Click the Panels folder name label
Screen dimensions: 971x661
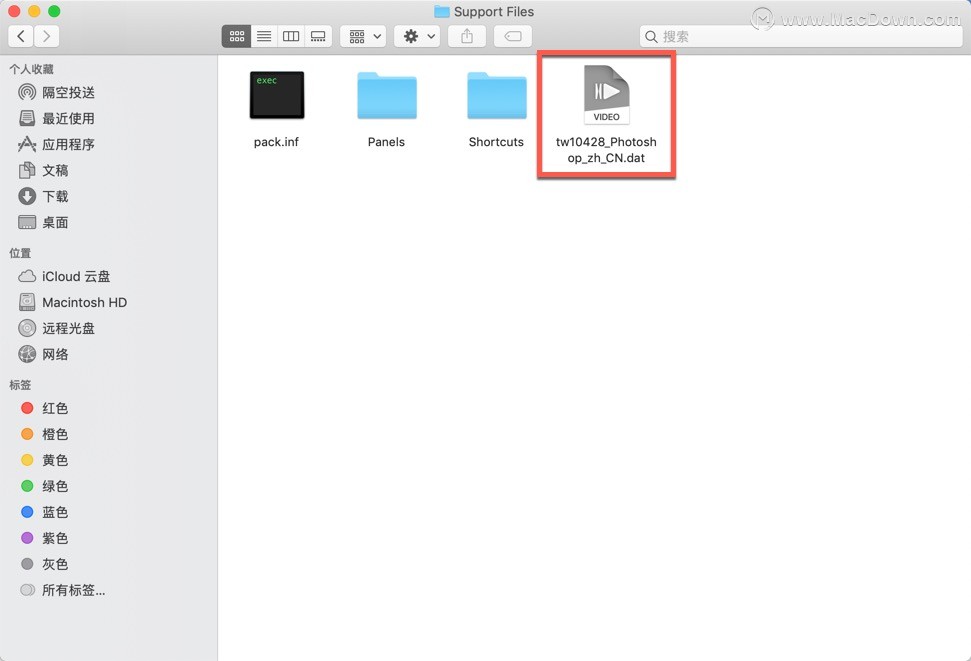pyautogui.click(x=386, y=142)
